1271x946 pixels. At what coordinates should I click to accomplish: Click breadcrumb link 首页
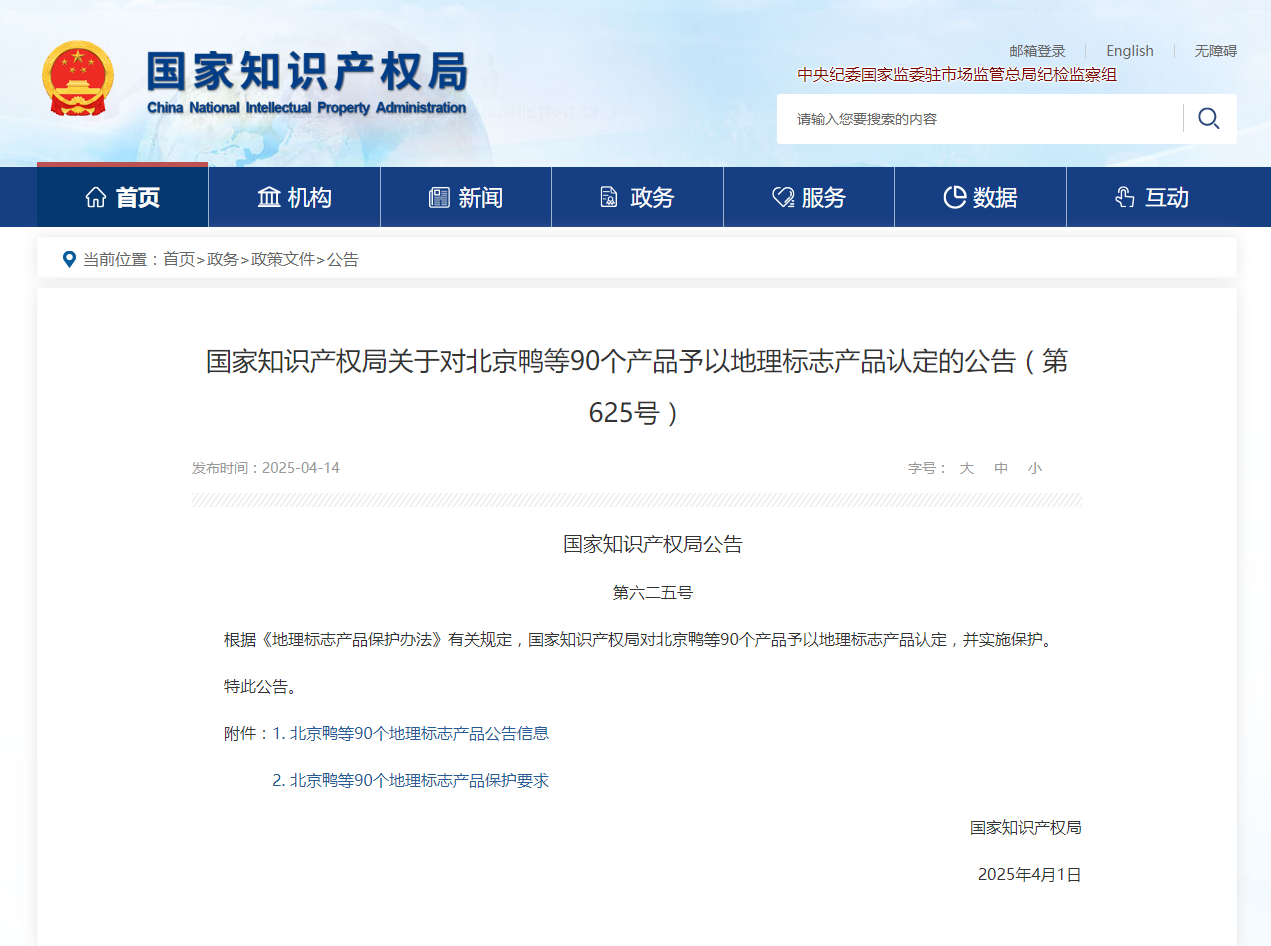[179, 259]
